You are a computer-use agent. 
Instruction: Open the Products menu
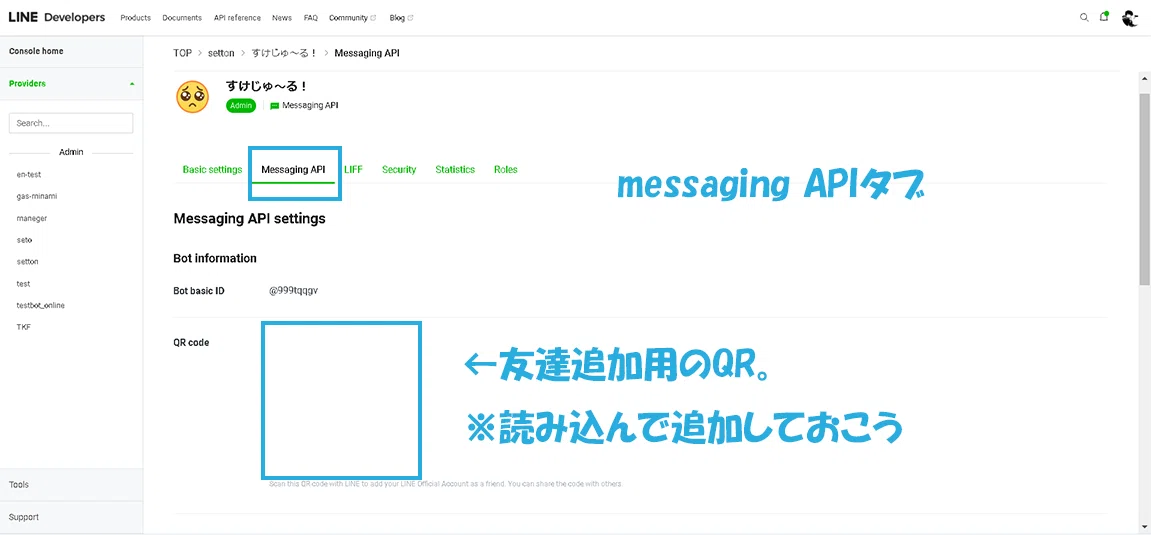click(136, 18)
